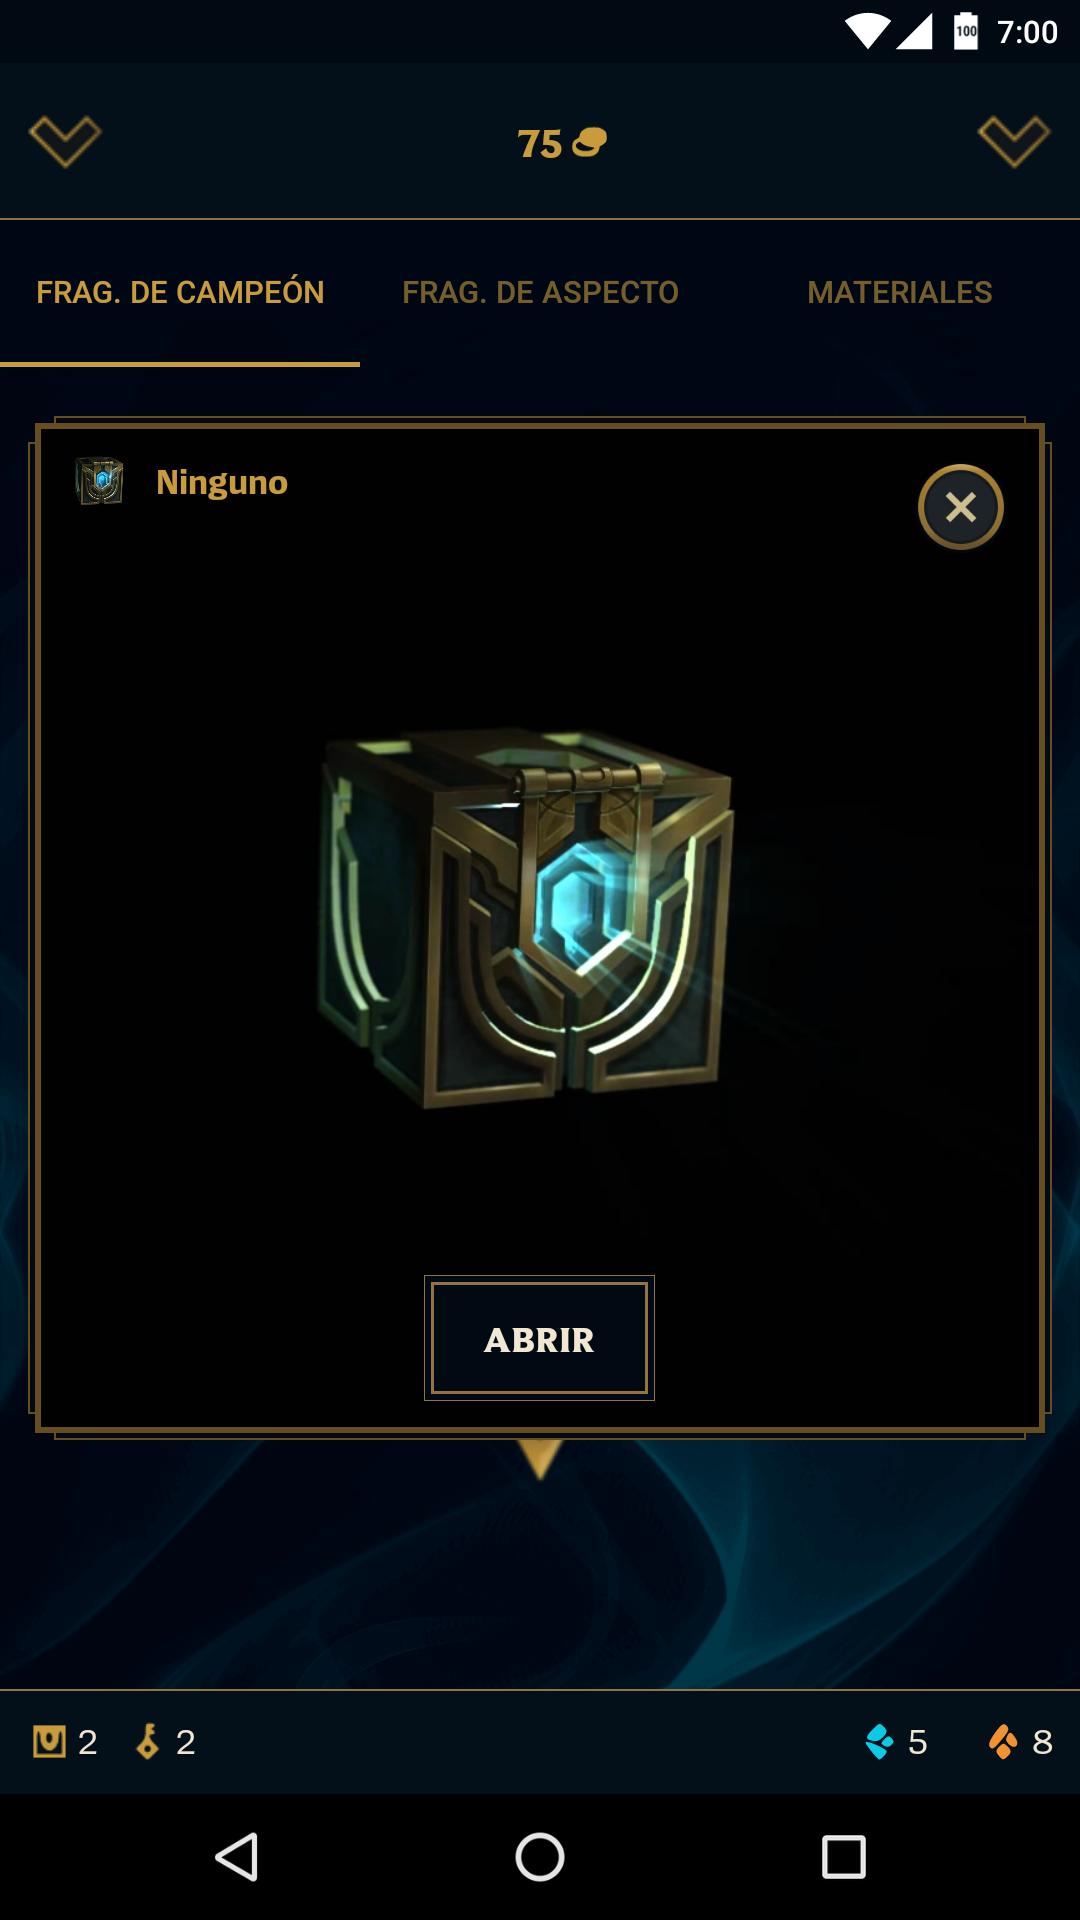
Task: Expand the left top chevron menu
Action: pos(65,141)
